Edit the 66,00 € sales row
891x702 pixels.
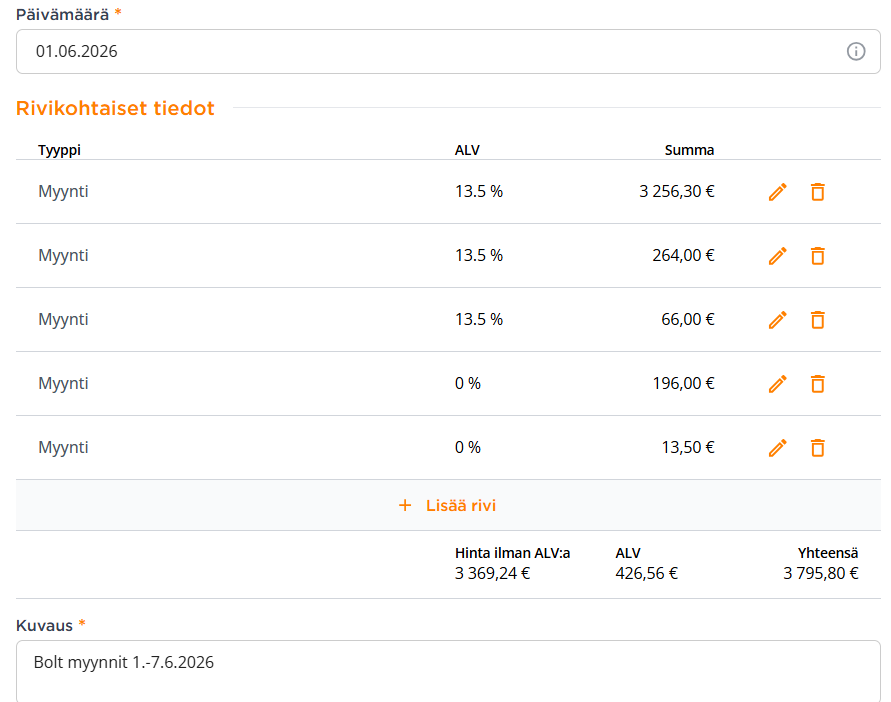(x=777, y=320)
